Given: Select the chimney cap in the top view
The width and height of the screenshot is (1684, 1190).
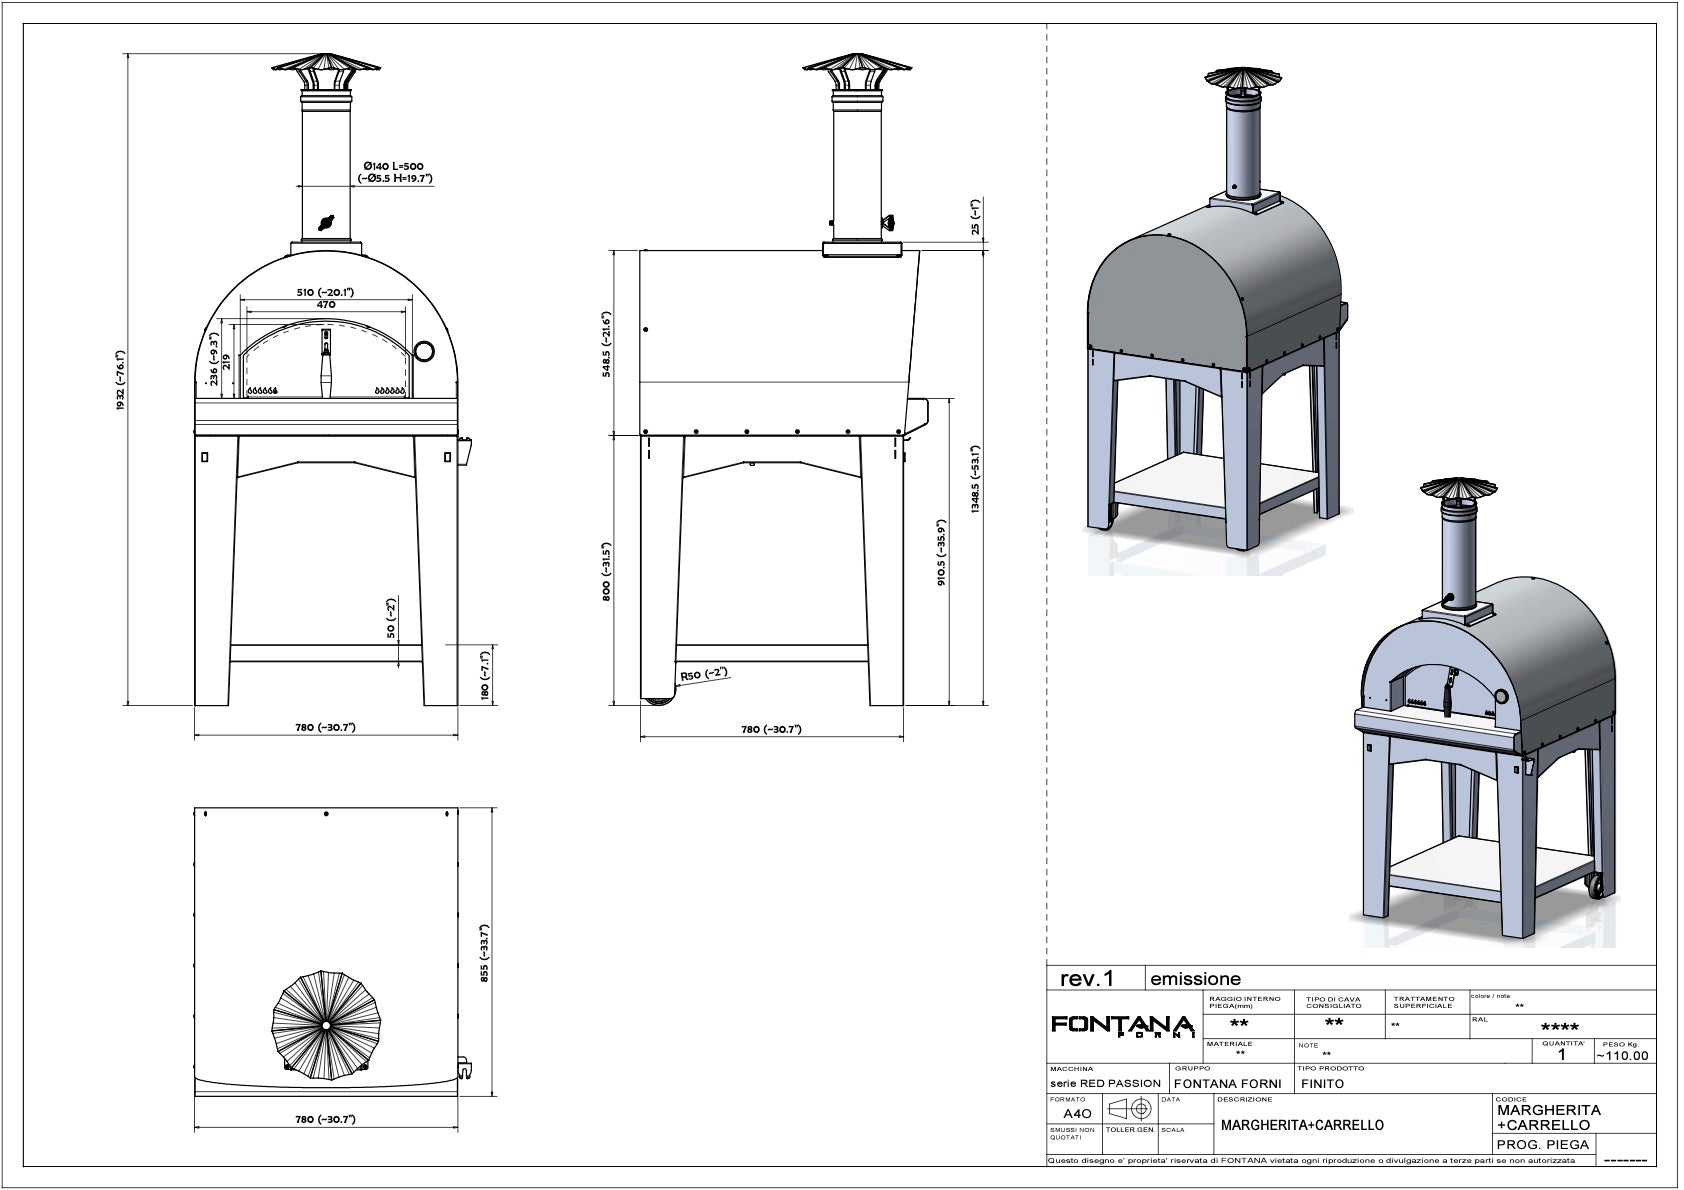Looking at the screenshot, I should point(326,1025).
